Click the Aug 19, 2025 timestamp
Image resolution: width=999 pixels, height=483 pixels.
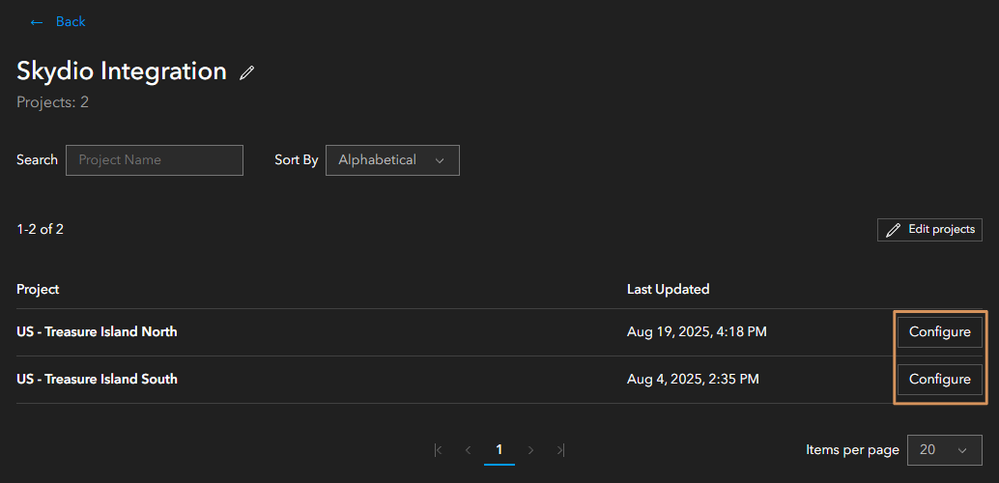point(697,332)
